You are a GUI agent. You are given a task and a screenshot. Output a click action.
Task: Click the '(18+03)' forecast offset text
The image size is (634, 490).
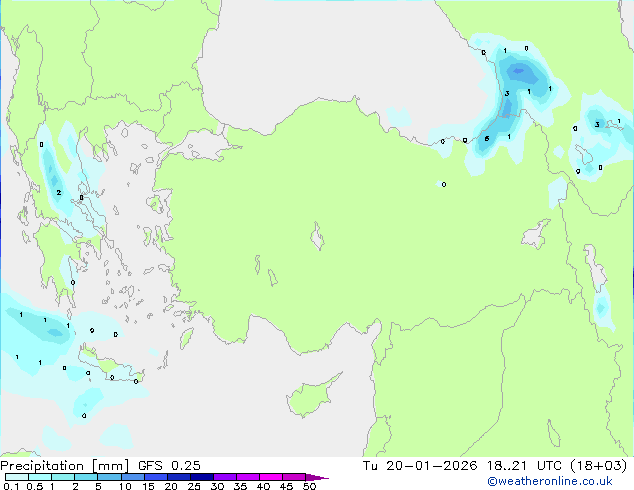pos(599,466)
